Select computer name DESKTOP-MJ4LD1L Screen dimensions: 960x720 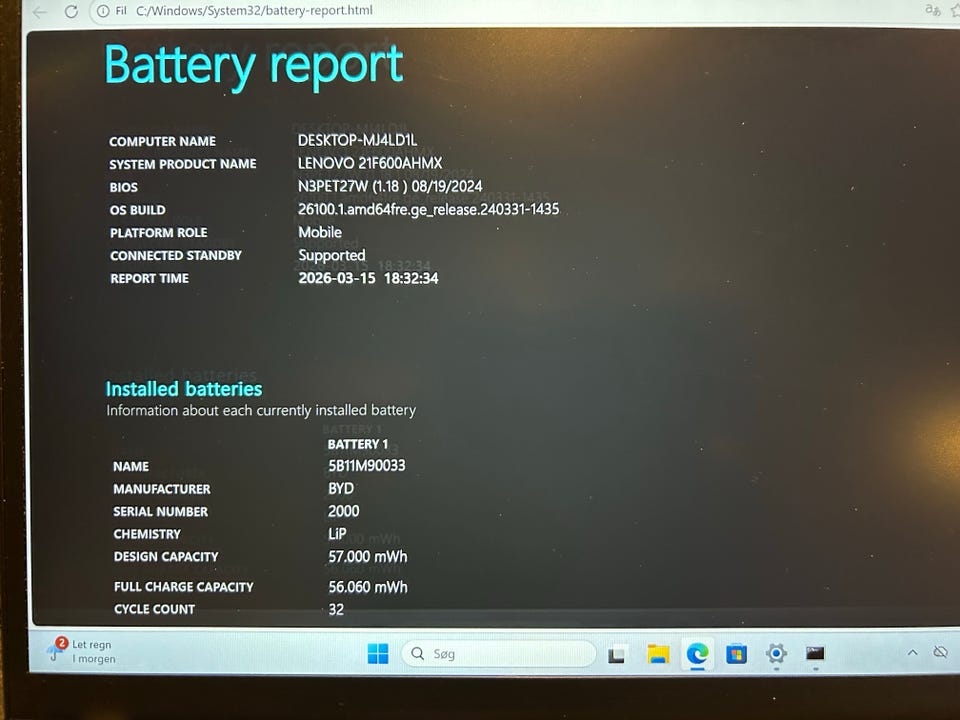[357, 140]
